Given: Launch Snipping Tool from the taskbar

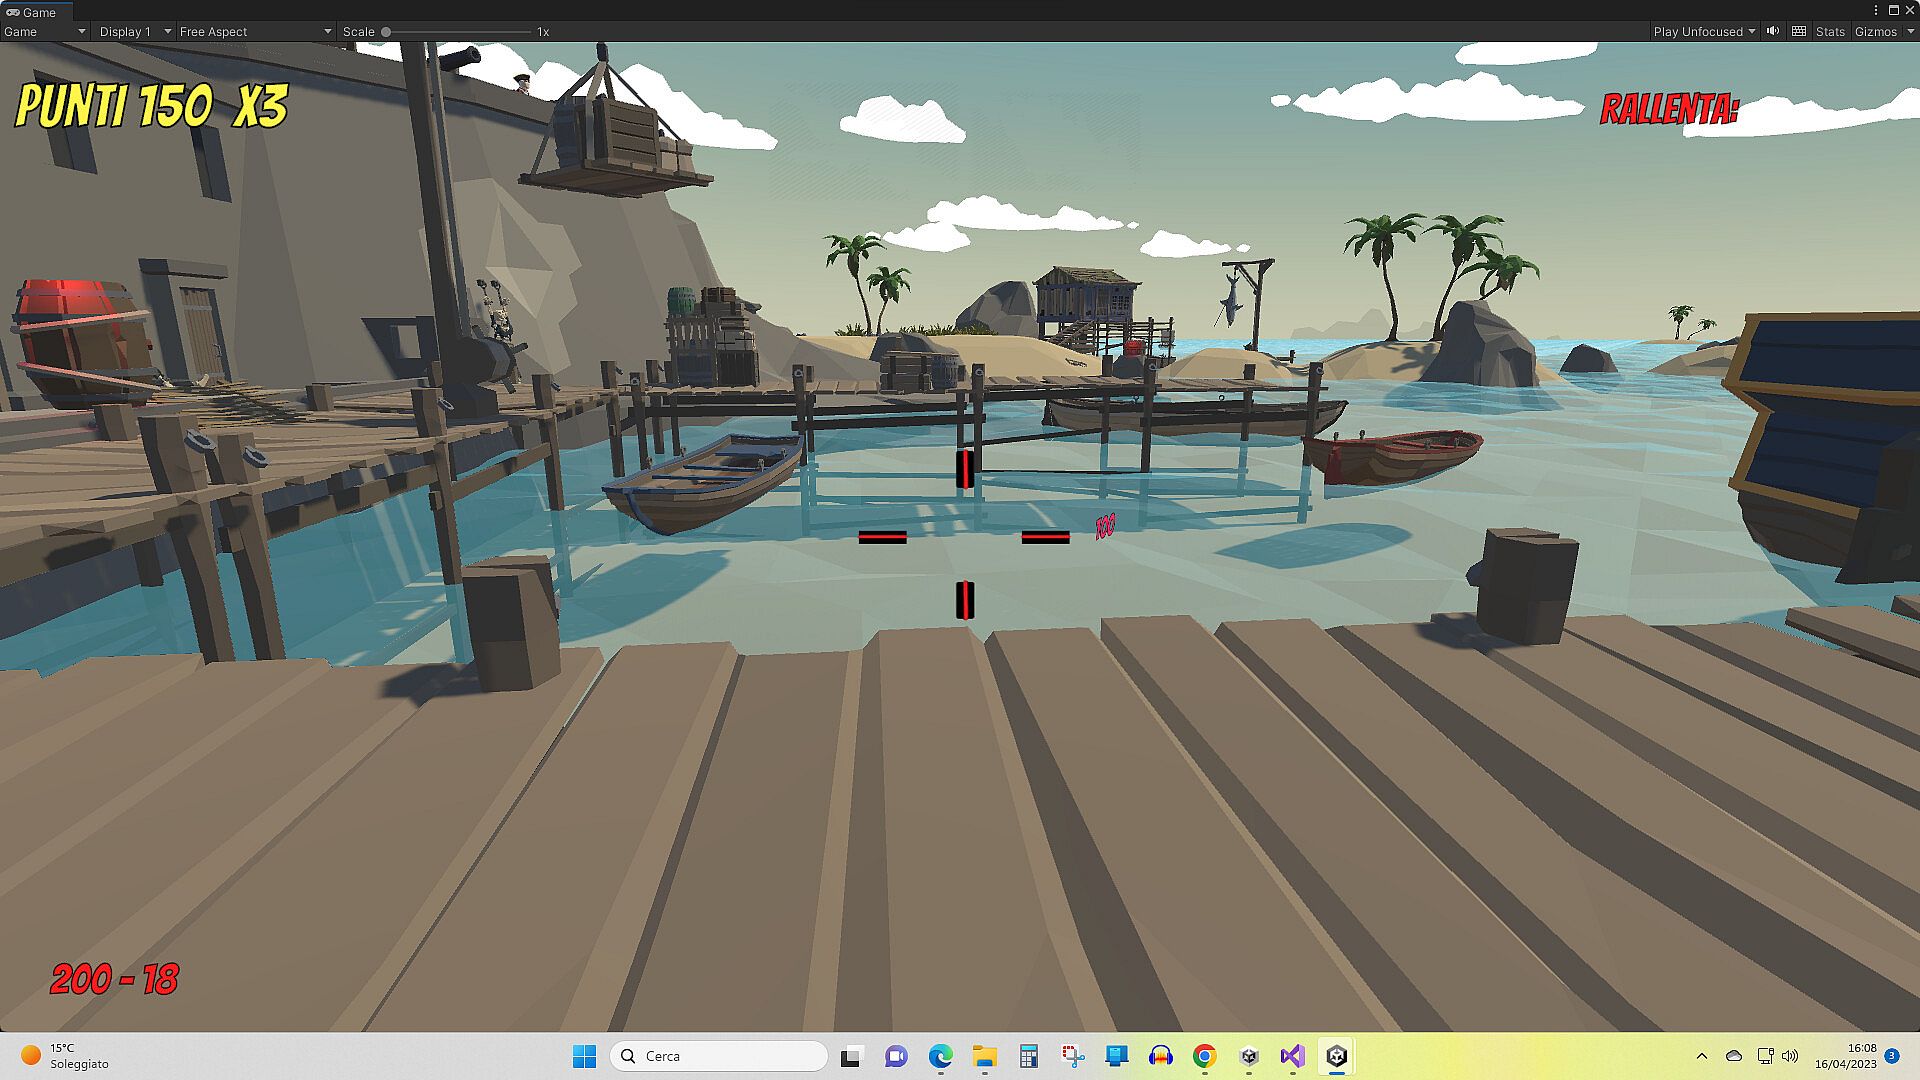Looking at the screenshot, I should (x=1073, y=1056).
